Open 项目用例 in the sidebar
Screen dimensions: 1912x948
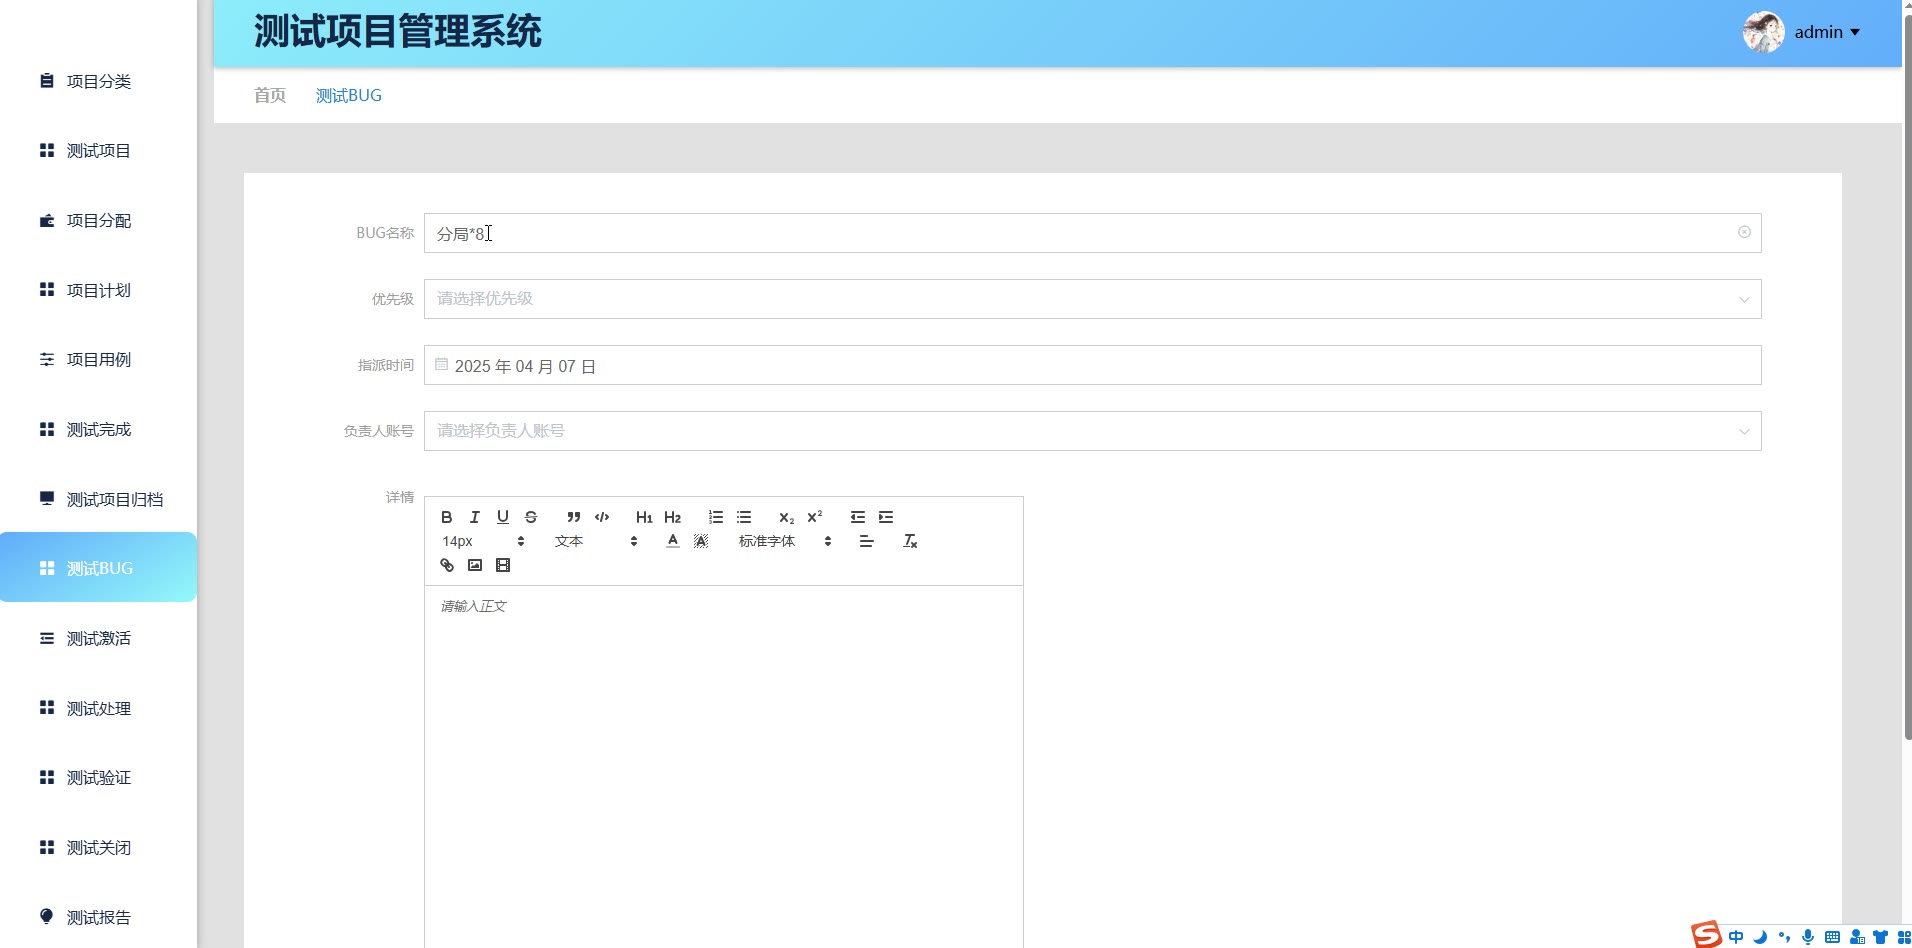[98, 360]
